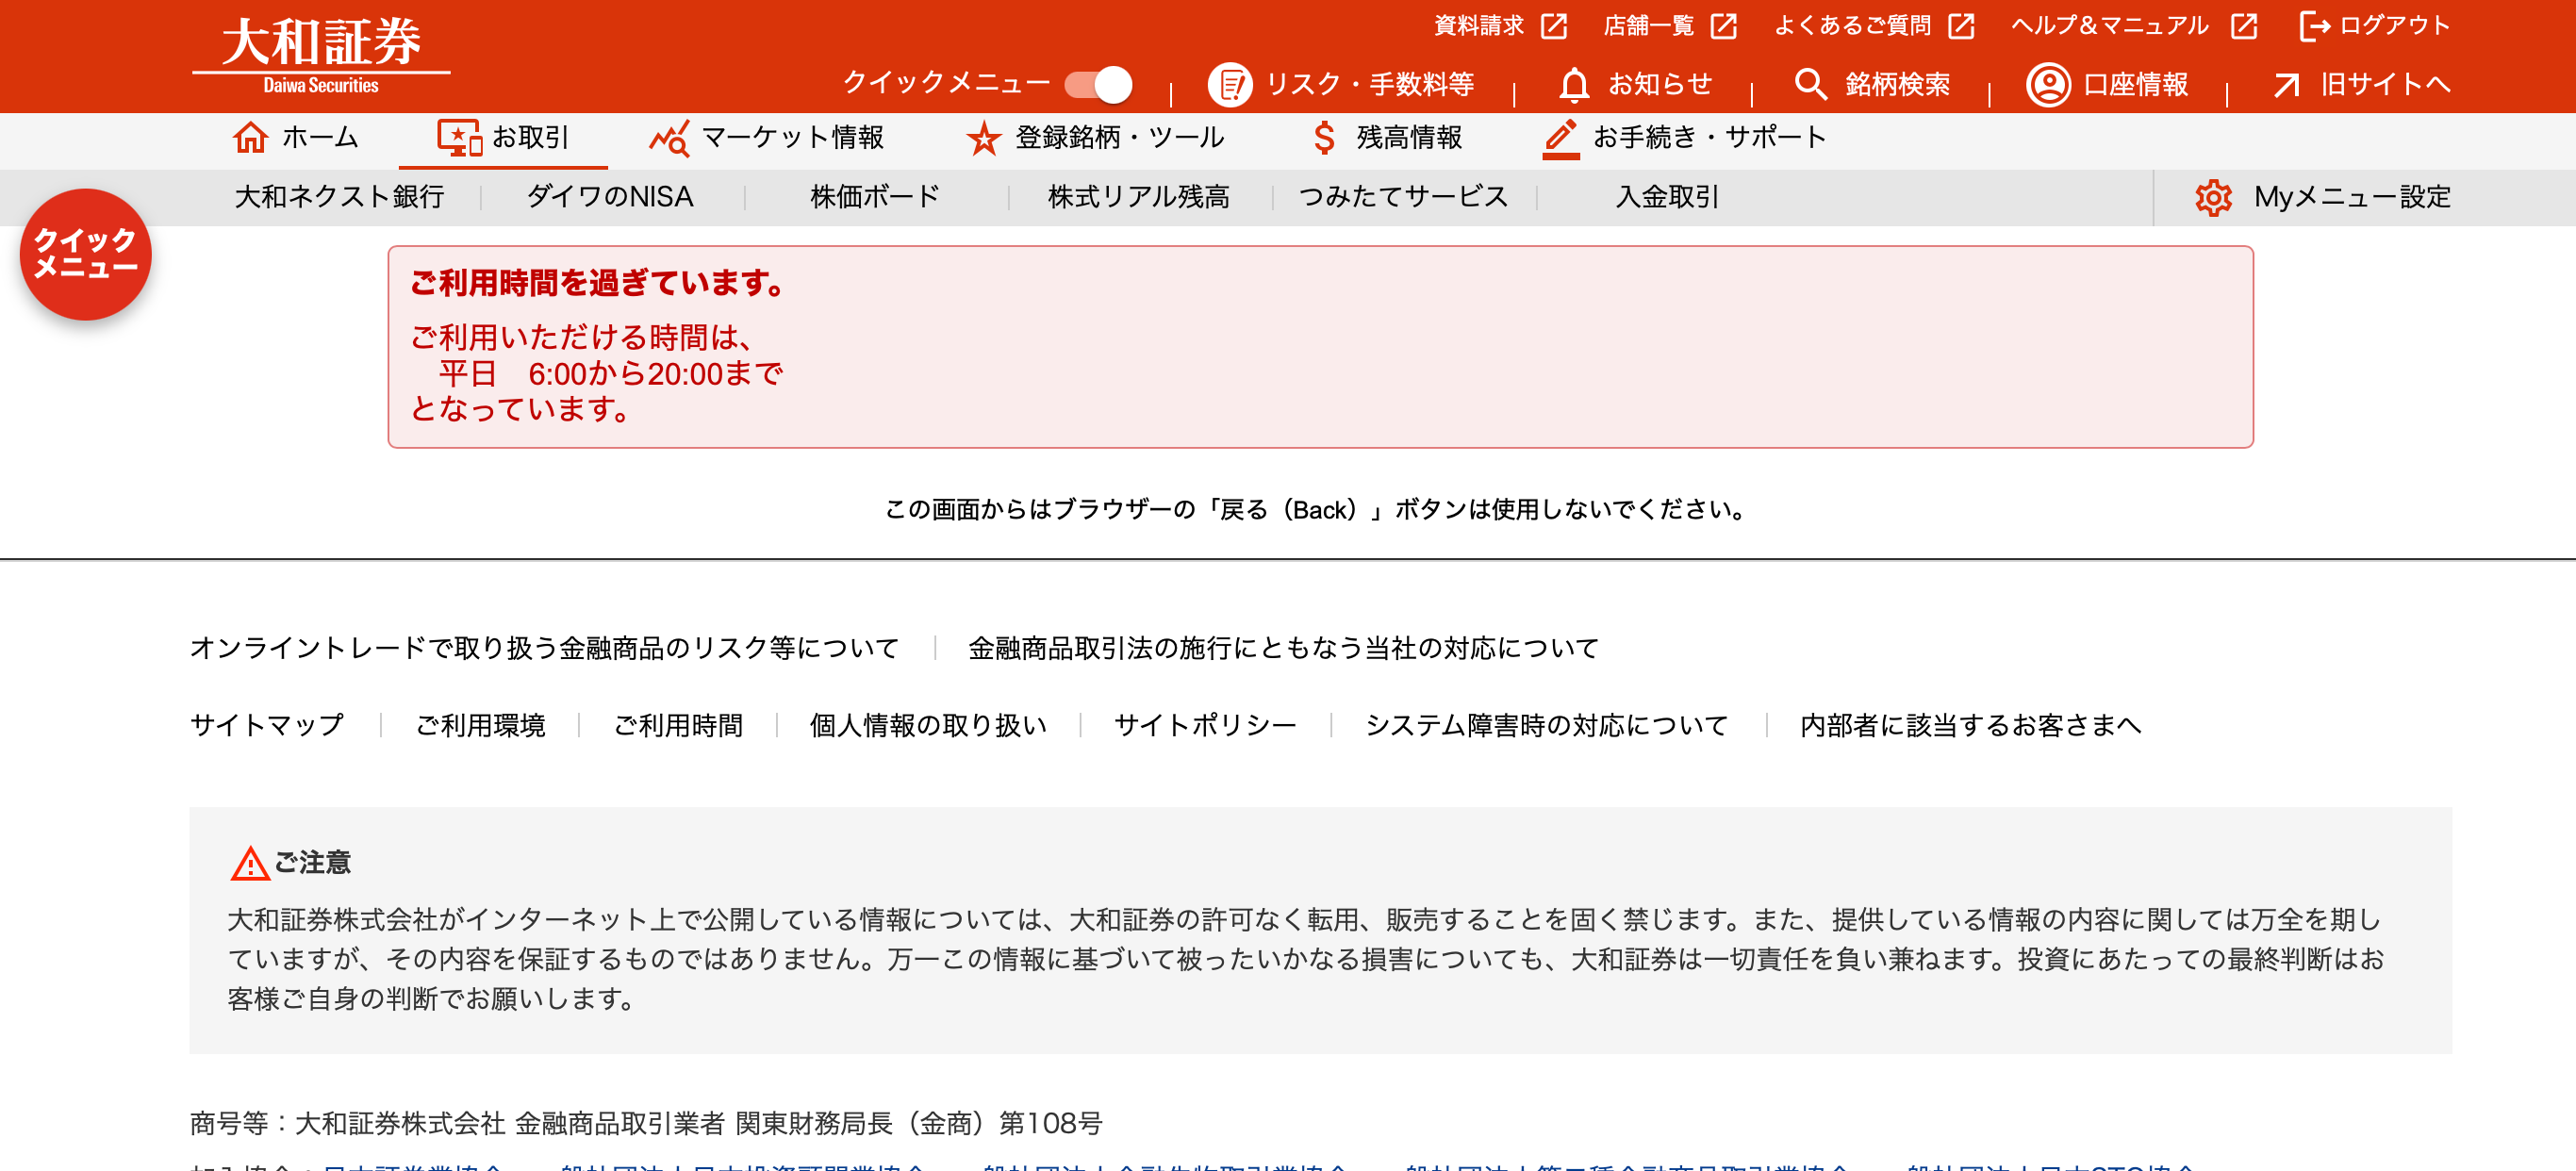2576x1171 pixels.
Task: Open the red floating クイックメニュー button
Action: (86, 254)
